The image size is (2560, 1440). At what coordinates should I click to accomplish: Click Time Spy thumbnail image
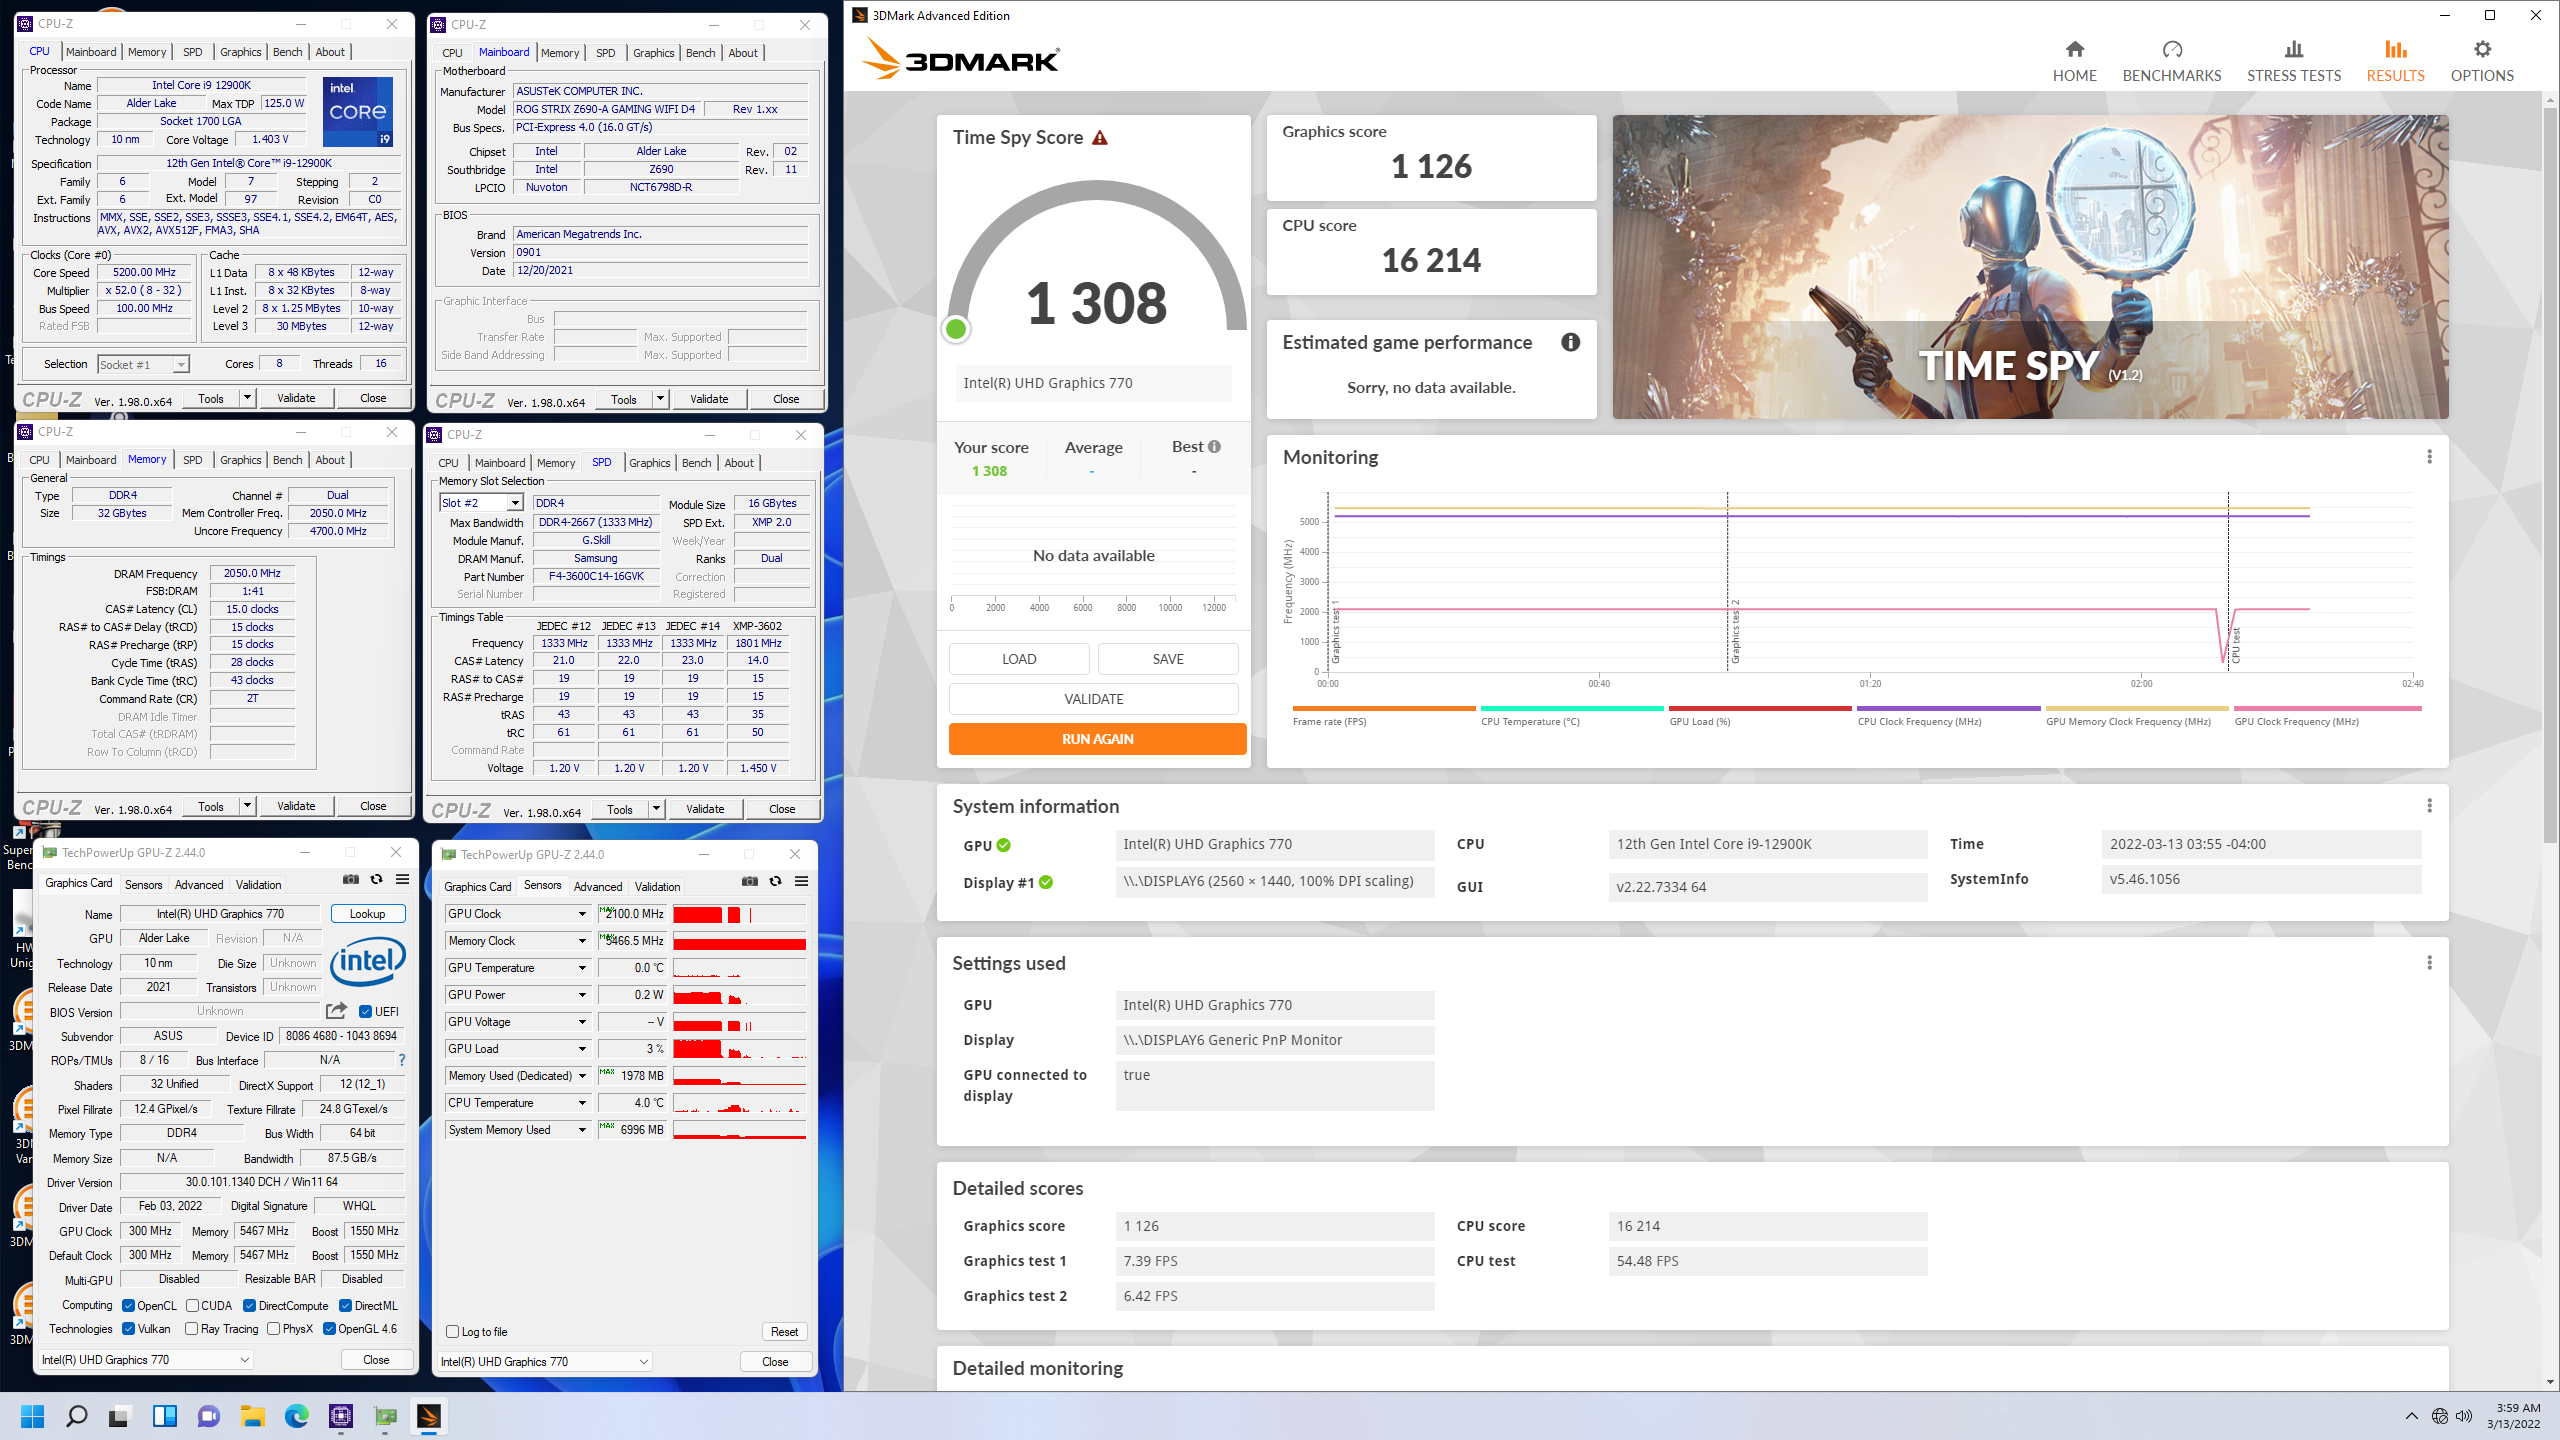click(x=2030, y=267)
